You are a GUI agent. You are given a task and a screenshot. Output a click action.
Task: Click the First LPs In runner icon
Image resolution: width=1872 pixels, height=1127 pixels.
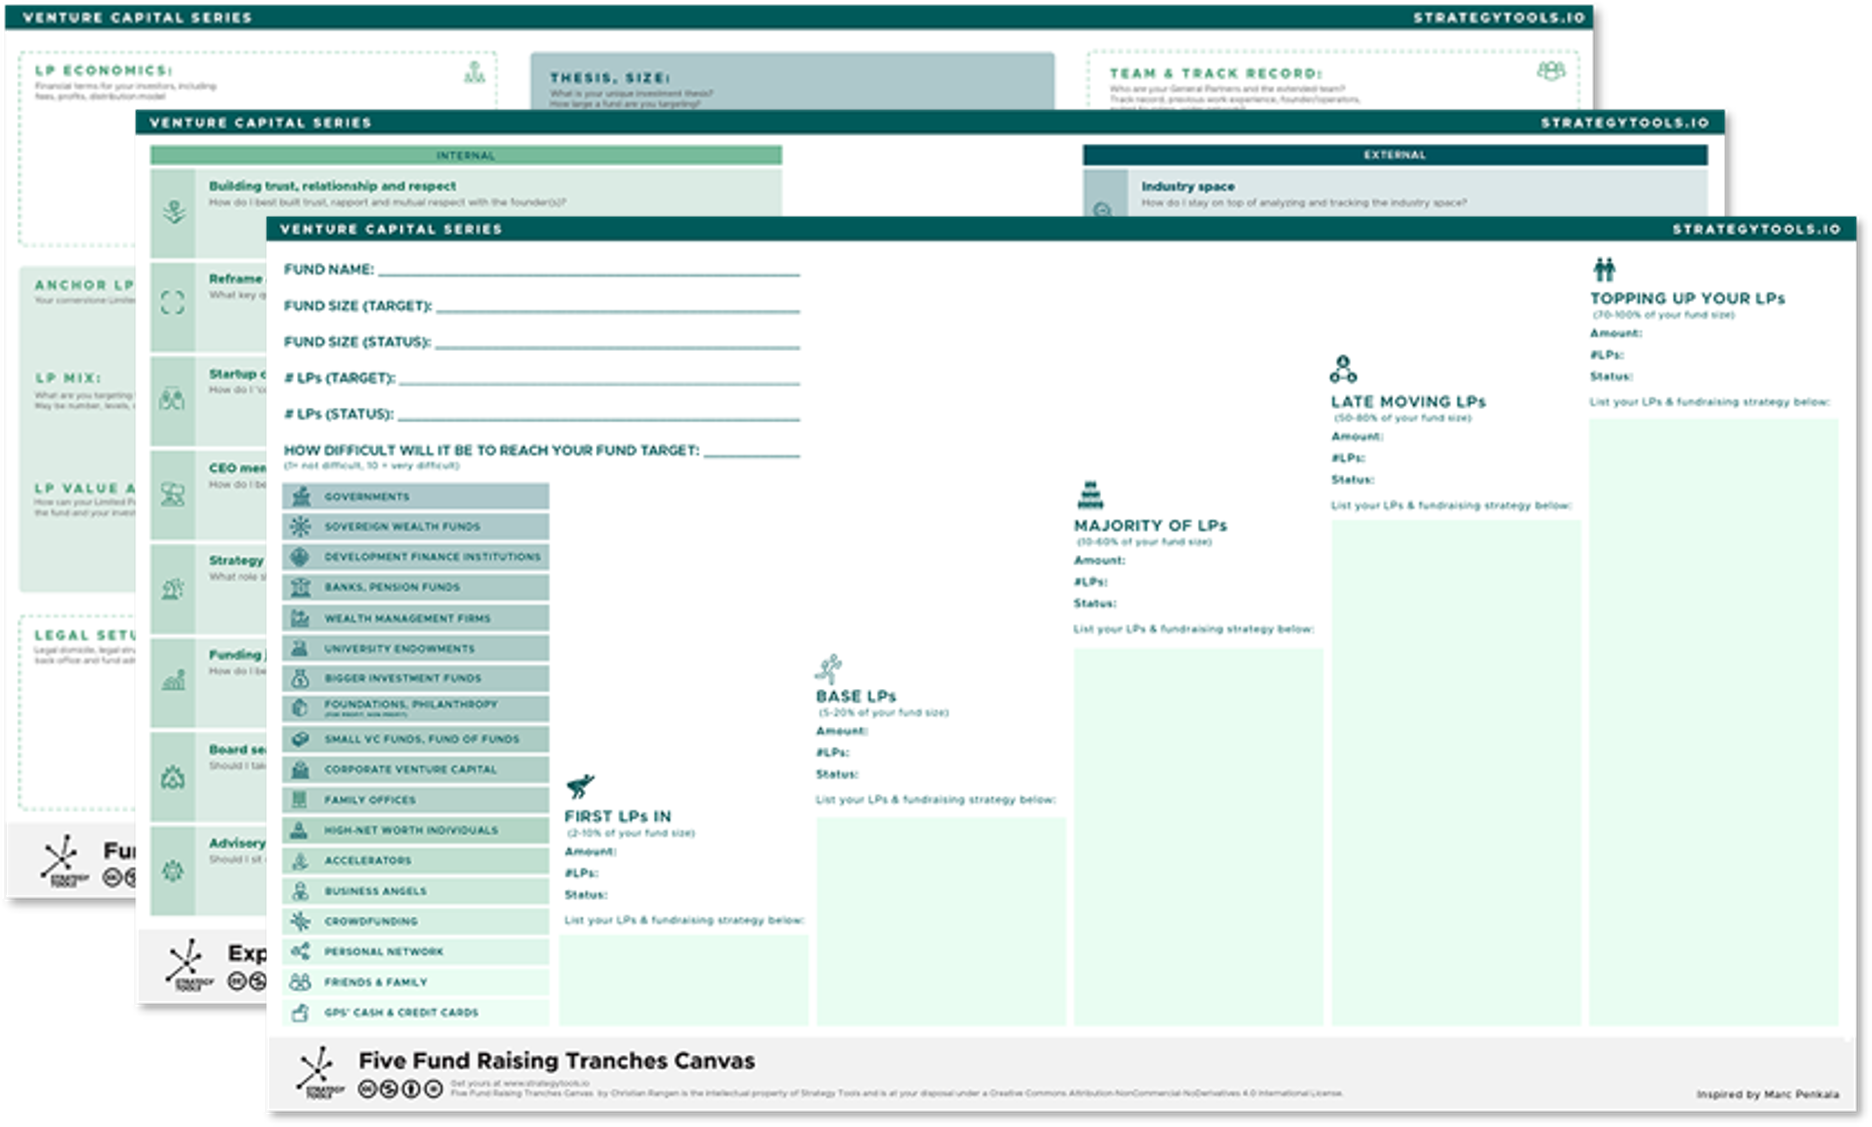pos(580,786)
